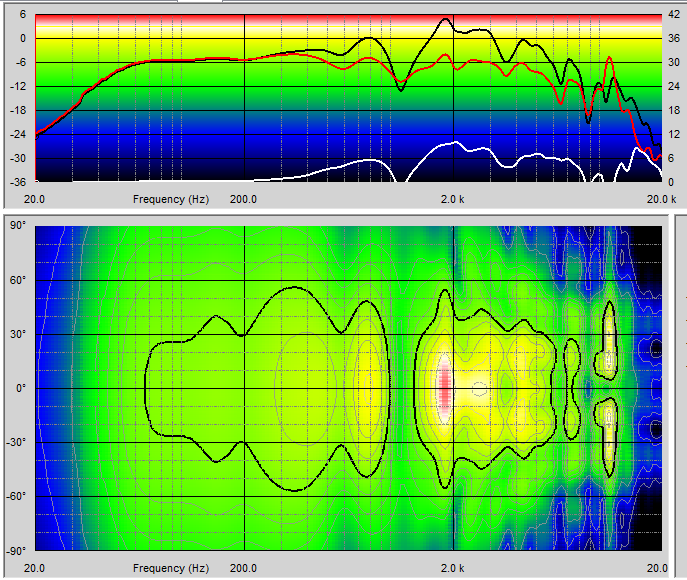Screen dimensions: 687x580
Task: Click the Frequency (Hz) label under the response chart
Action: [x=171, y=199]
